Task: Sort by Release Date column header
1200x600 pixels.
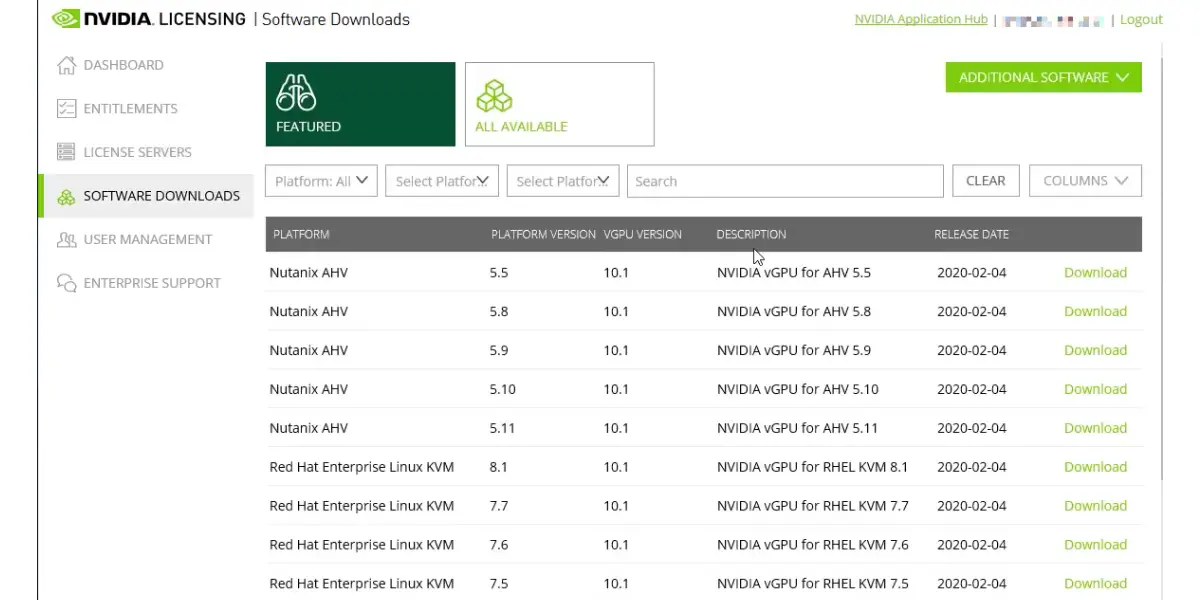Action: [971, 234]
